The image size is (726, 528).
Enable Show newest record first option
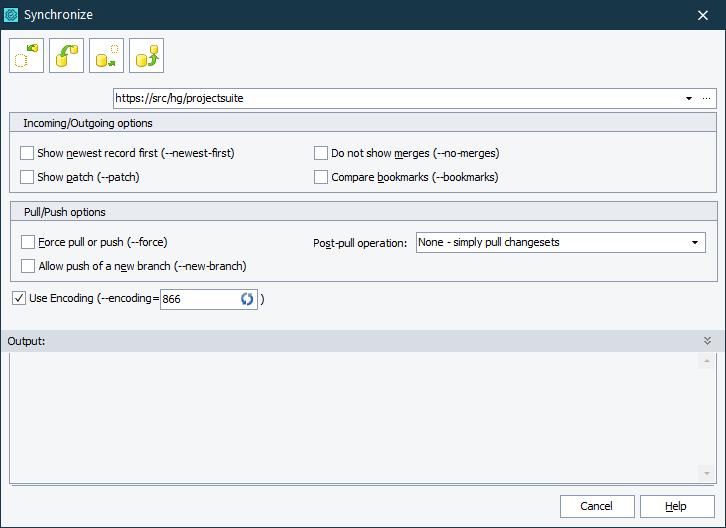27,154
